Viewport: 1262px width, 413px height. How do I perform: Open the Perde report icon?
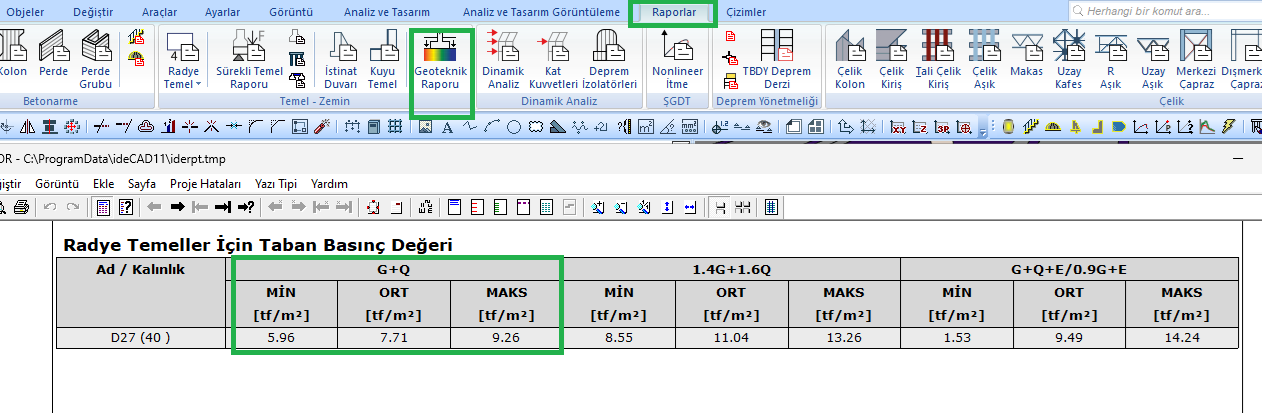(53, 54)
